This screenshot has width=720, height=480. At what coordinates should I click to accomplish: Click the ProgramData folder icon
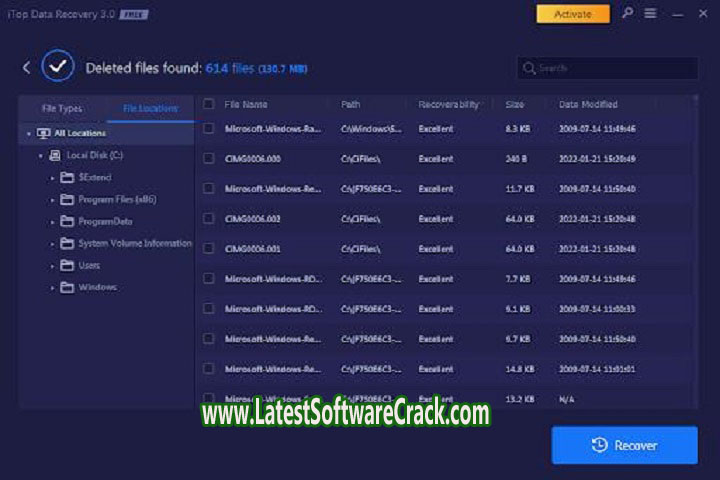(x=67, y=221)
